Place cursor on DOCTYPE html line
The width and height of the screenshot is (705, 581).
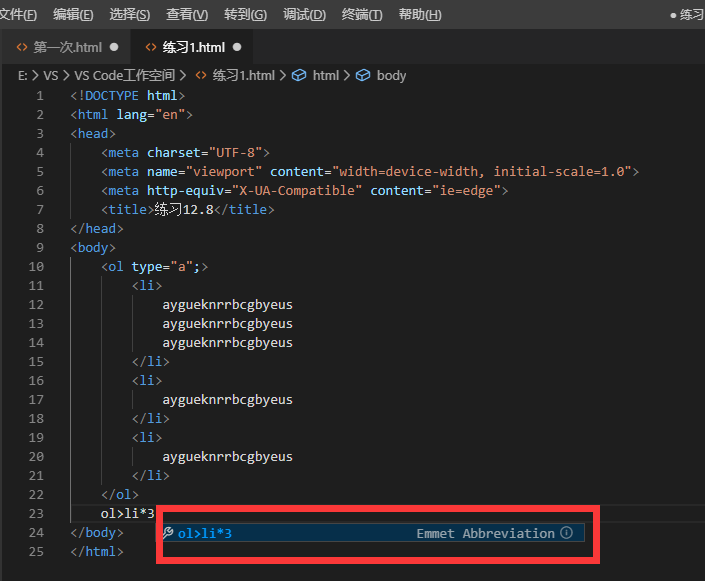(x=128, y=96)
